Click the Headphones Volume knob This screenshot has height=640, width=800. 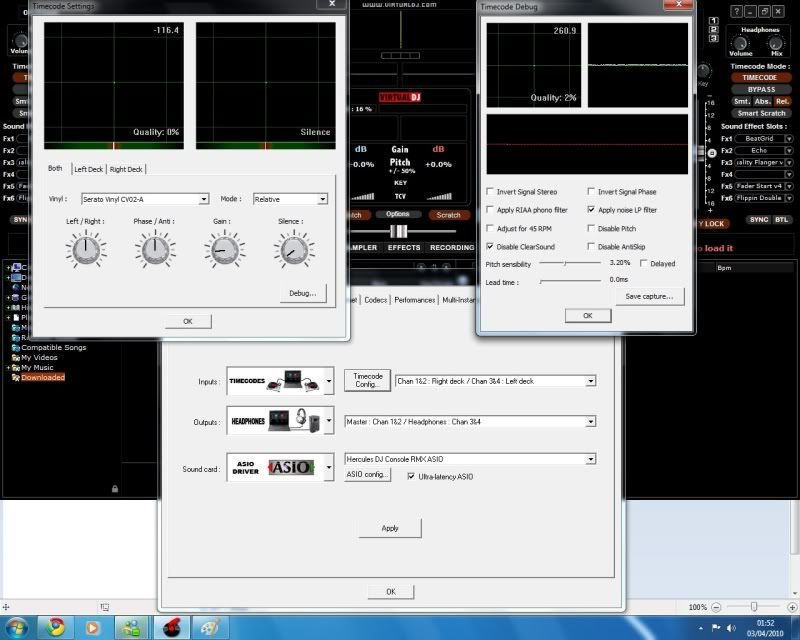pos(740,43)
